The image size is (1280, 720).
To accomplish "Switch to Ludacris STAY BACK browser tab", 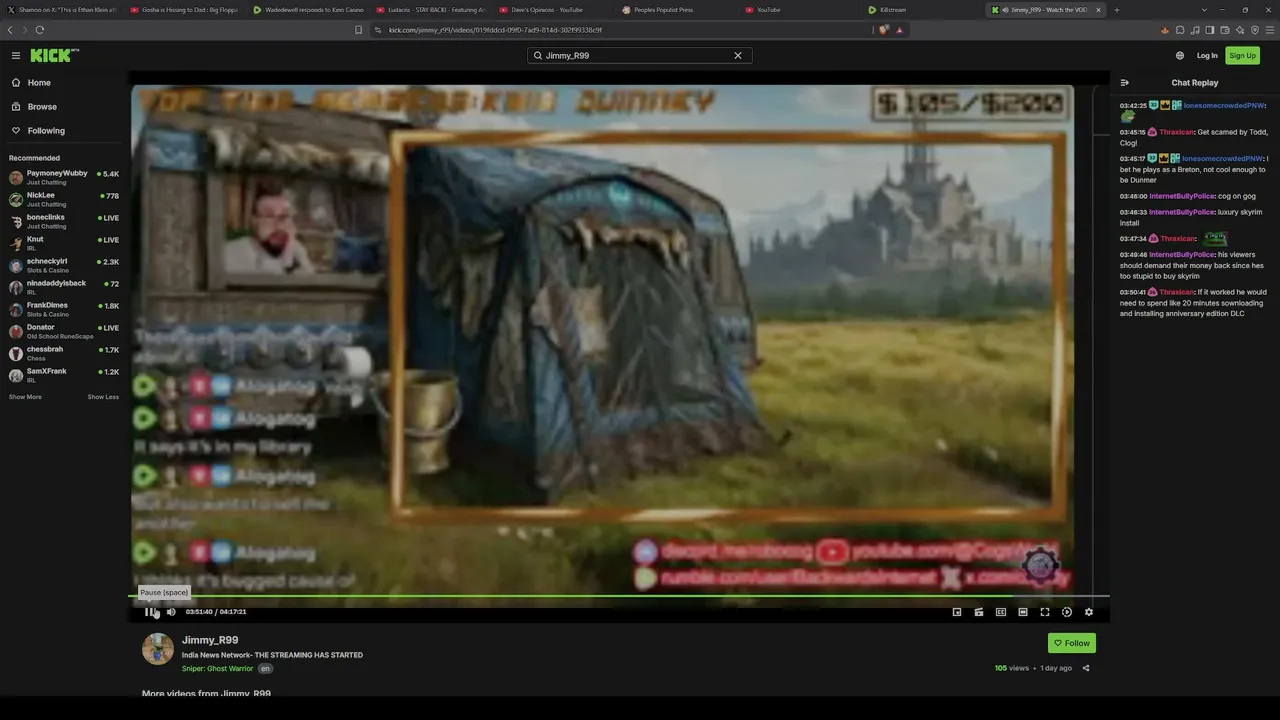I will [x=432, y=10].
